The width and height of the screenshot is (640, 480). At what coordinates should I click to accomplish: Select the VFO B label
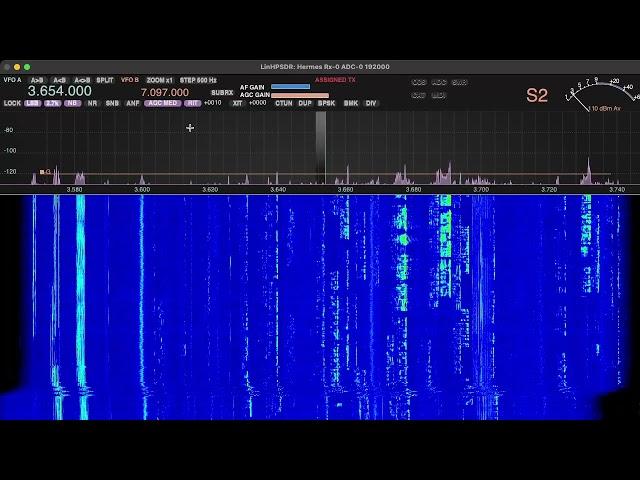click(130, 80)
